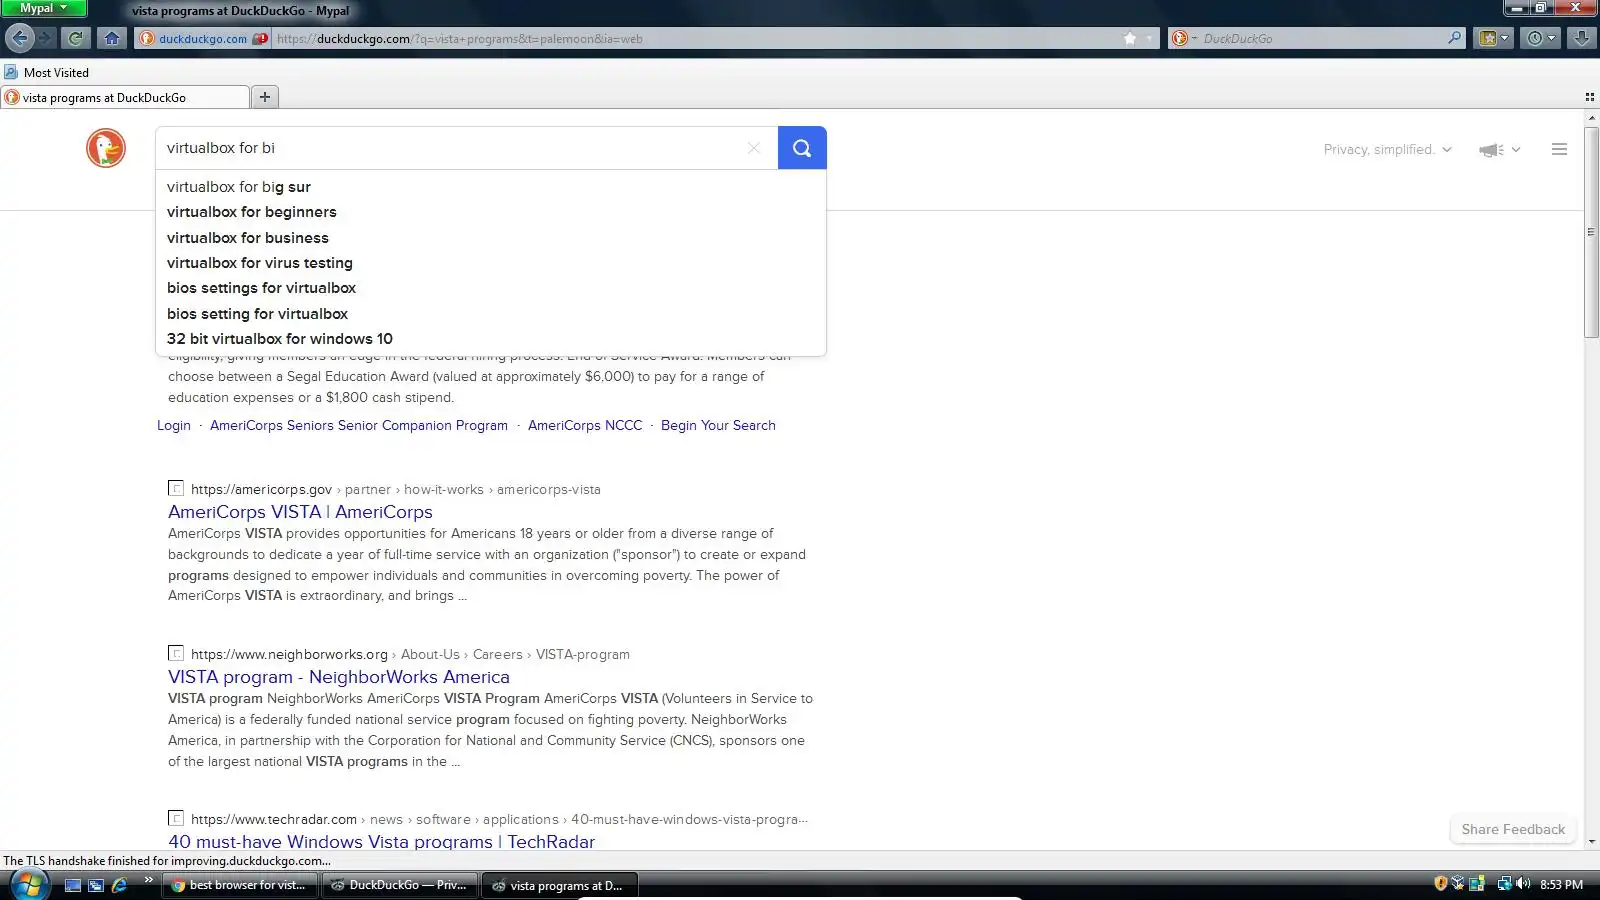This screenshot has height=900, width=1600.
Task: Bookmark this page with the star icon
Action: coord(1130,39)
